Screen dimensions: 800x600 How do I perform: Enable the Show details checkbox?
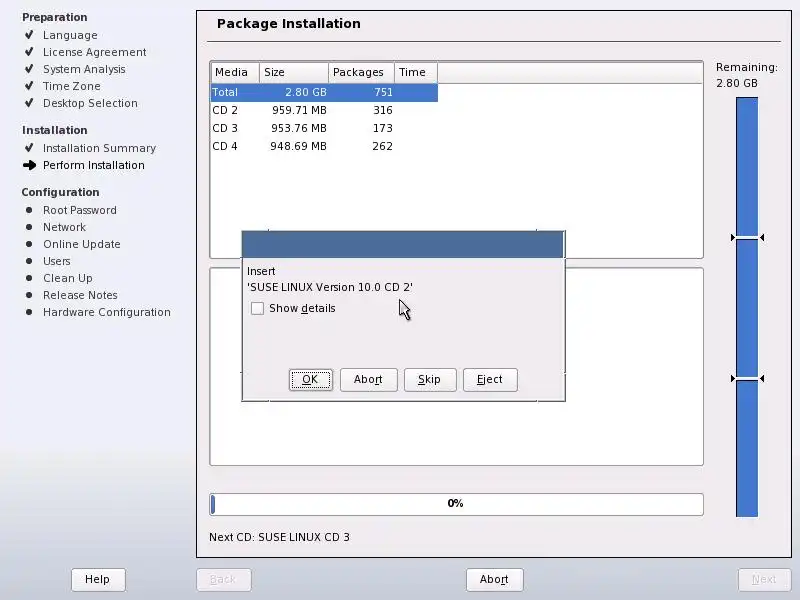pos(257,308)
